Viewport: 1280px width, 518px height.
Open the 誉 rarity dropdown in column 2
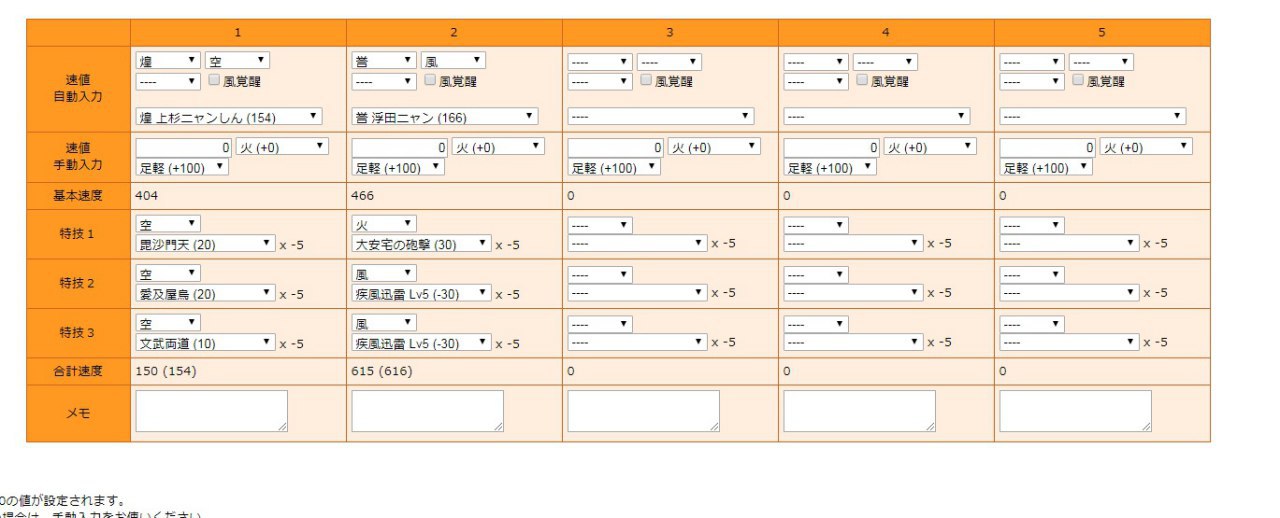[384, 61]
